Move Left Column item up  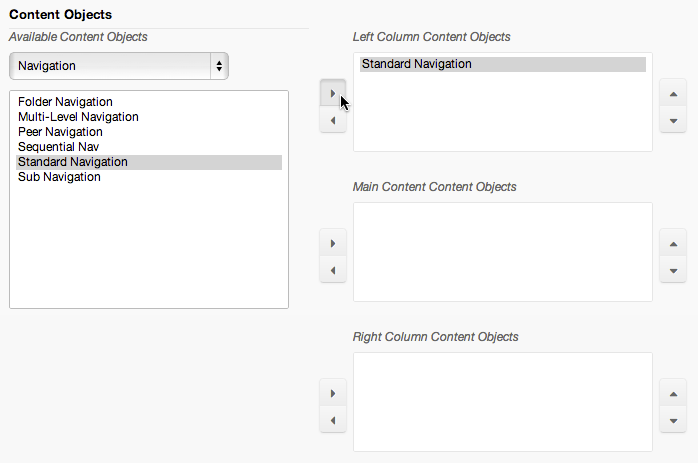[673, 93]
